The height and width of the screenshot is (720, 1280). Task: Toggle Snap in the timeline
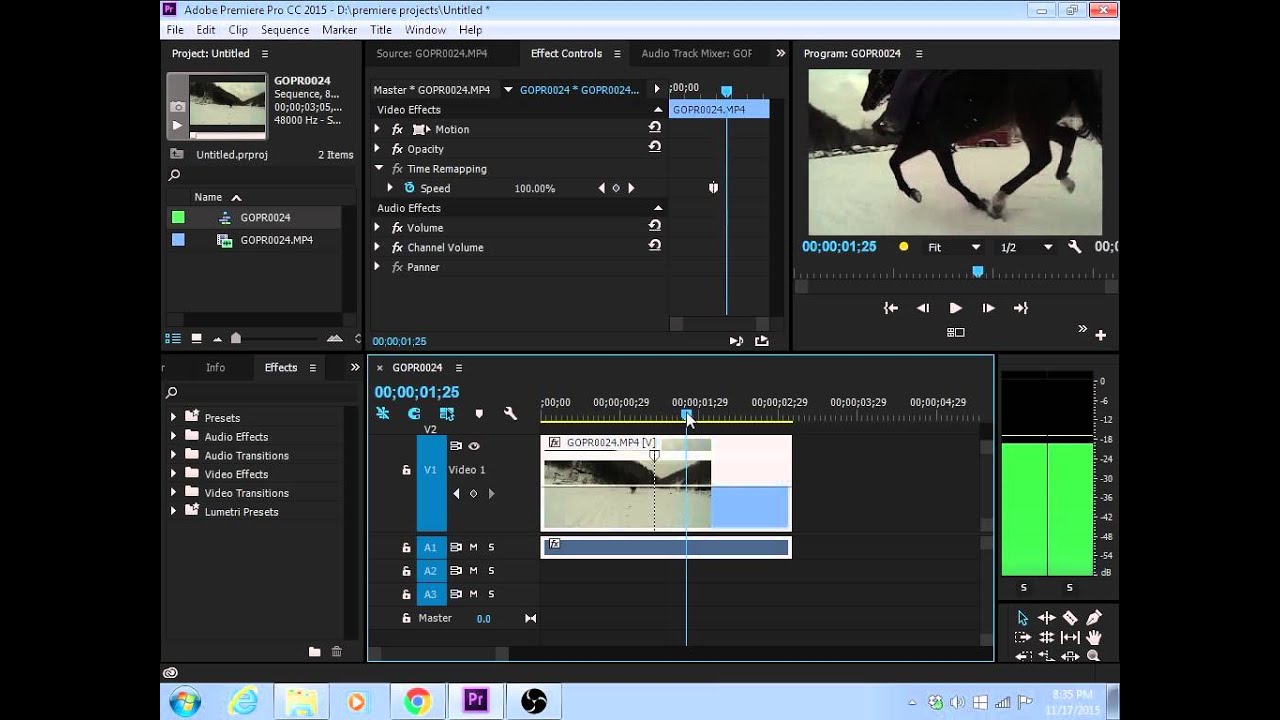pyautogui.click(x=414, y=414)
